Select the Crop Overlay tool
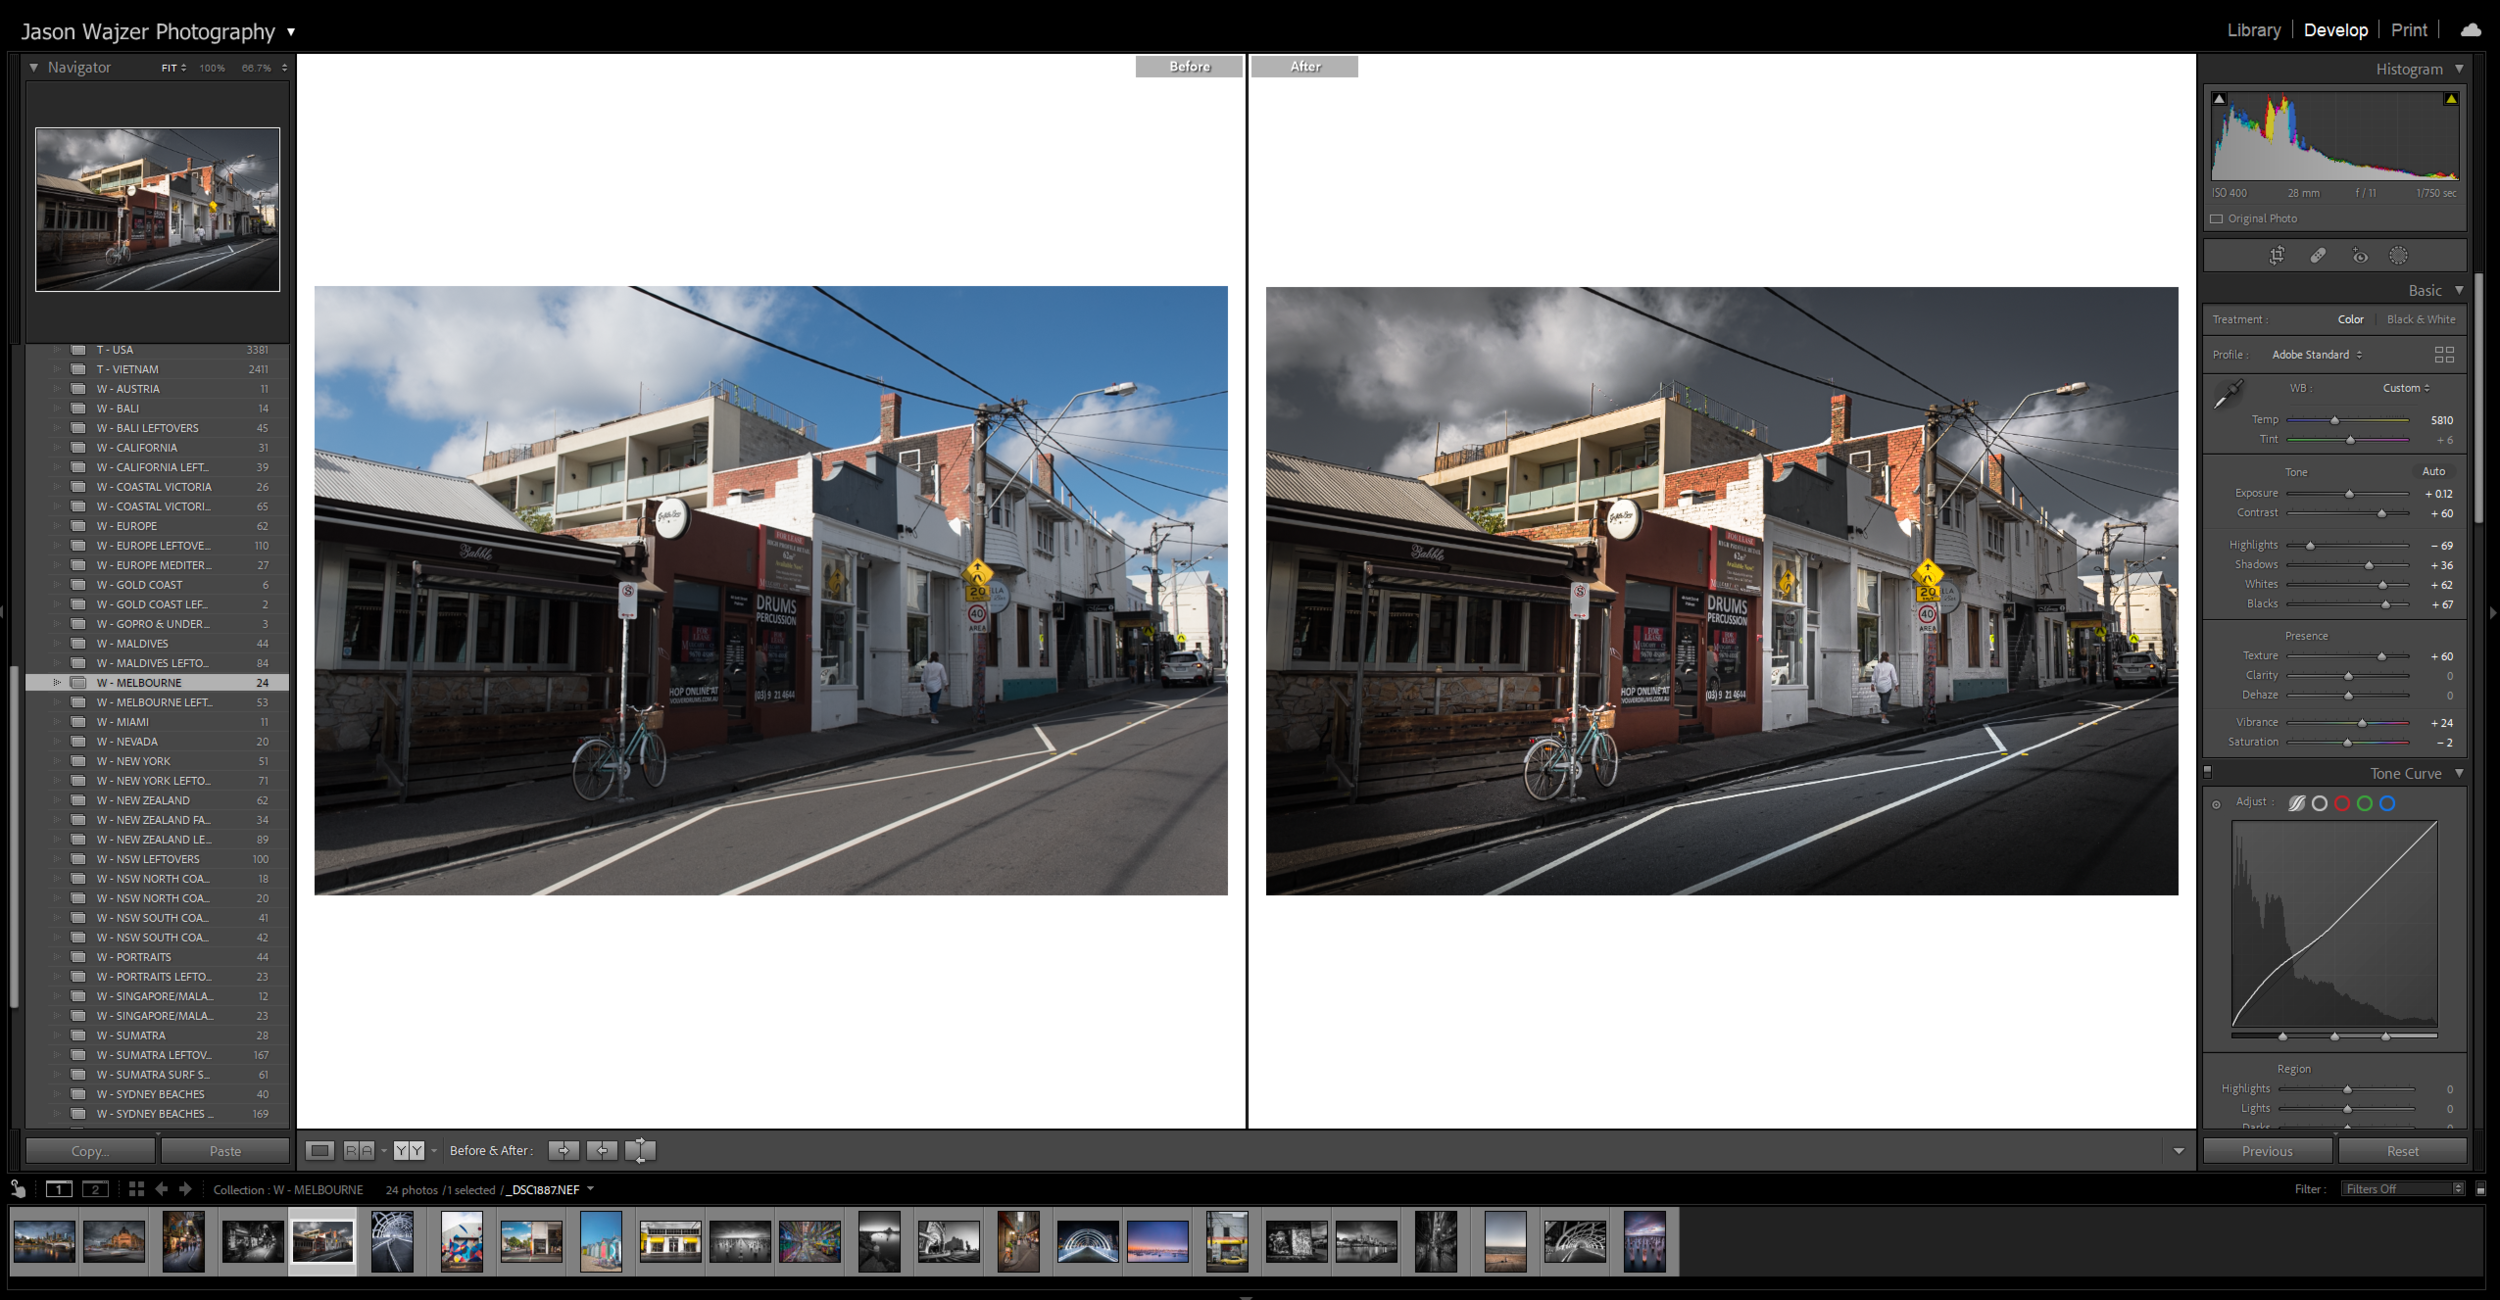 tap(2277, 255)
